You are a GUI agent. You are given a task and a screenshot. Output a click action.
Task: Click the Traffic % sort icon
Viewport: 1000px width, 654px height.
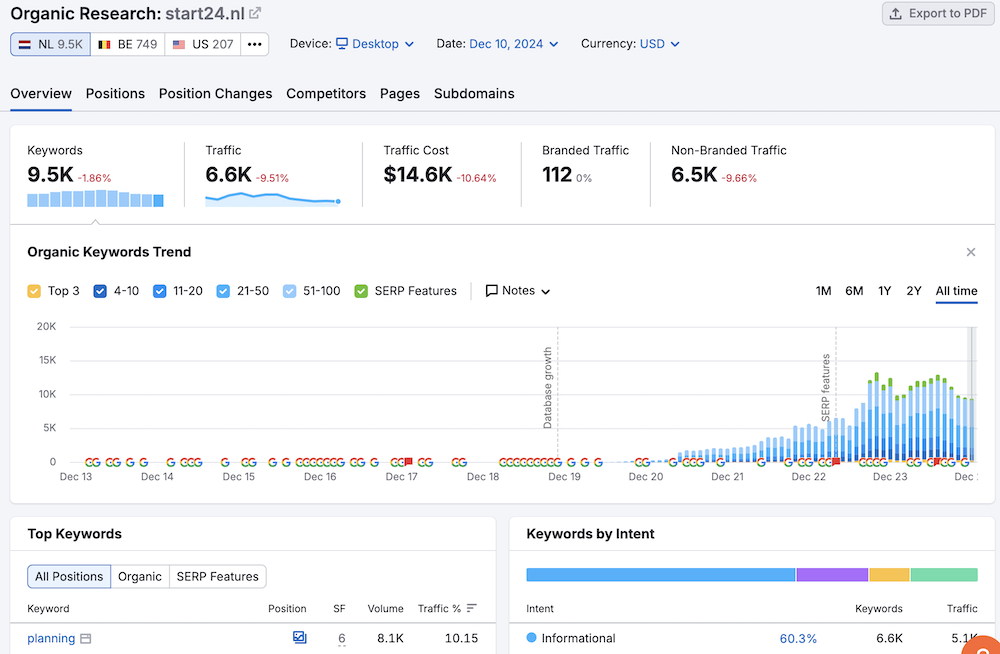[472, 608]
